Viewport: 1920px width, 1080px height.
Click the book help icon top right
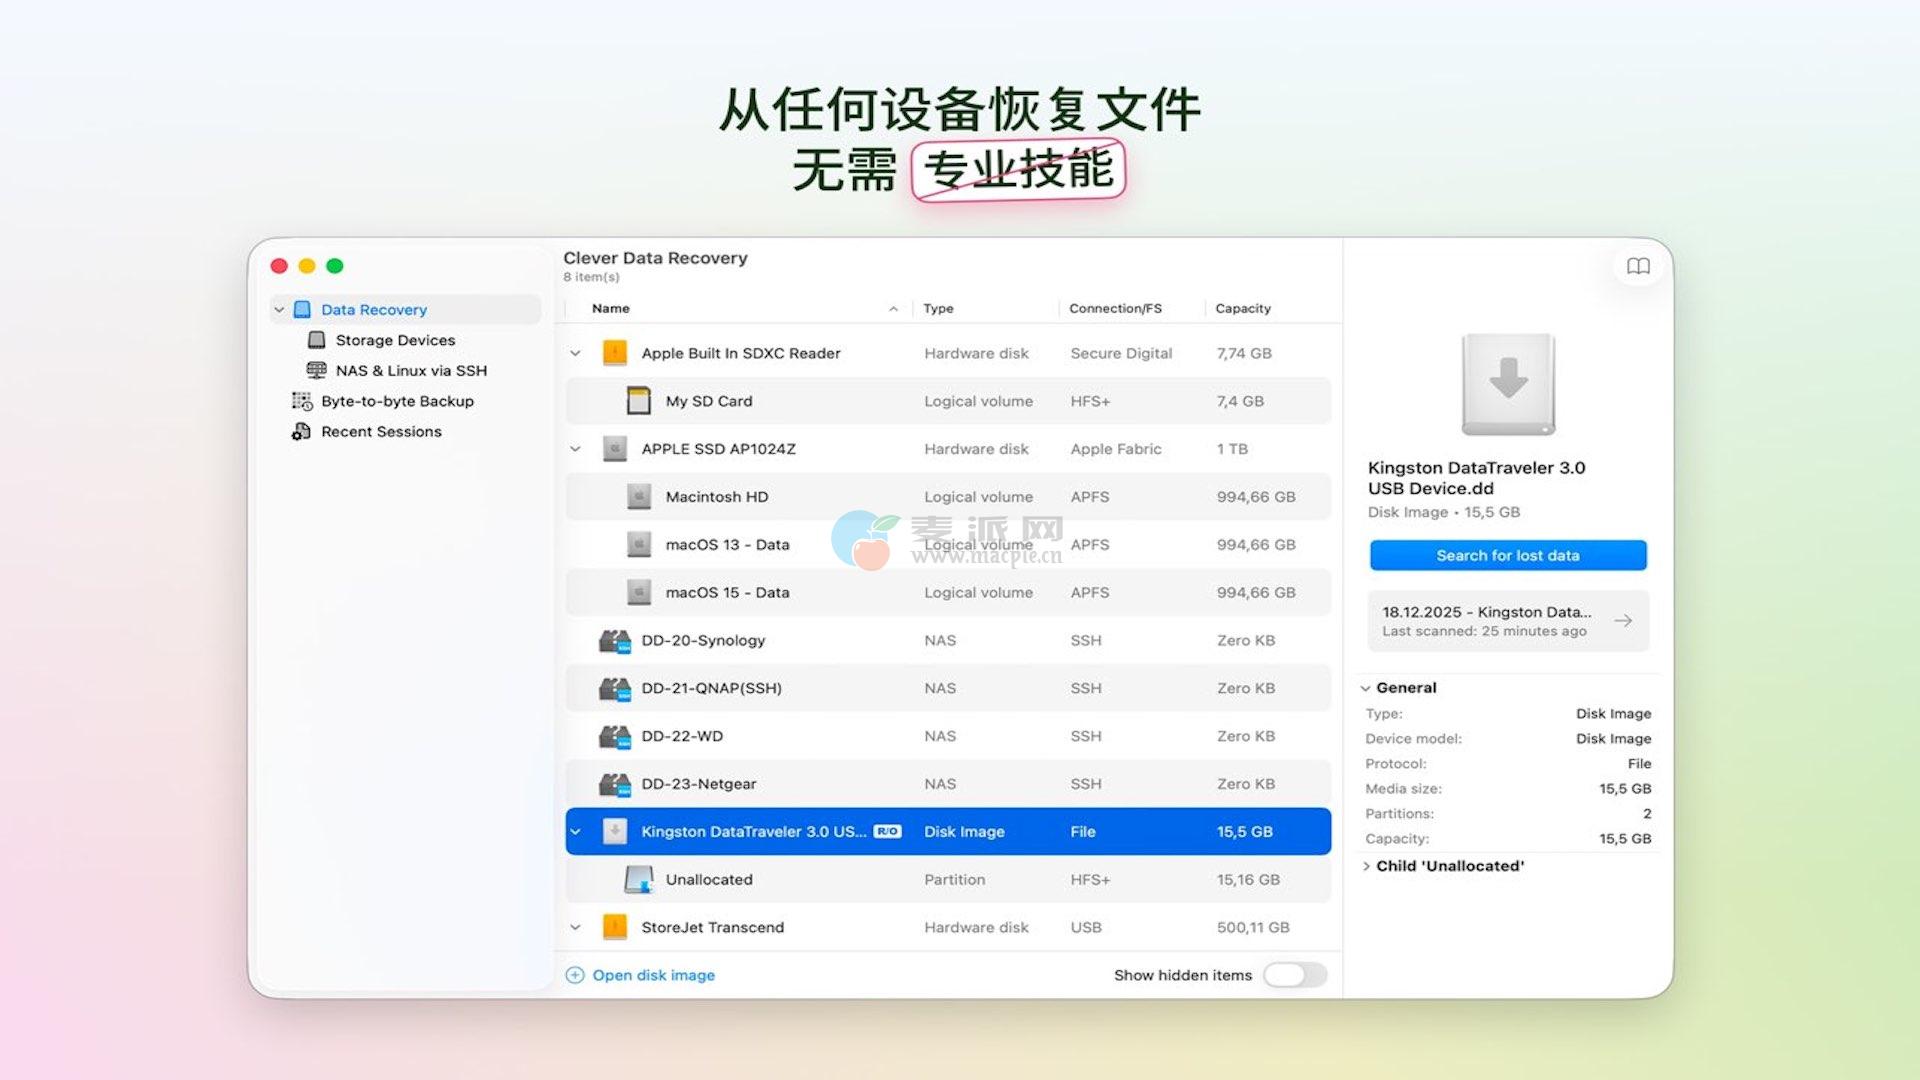point(1638,266)
